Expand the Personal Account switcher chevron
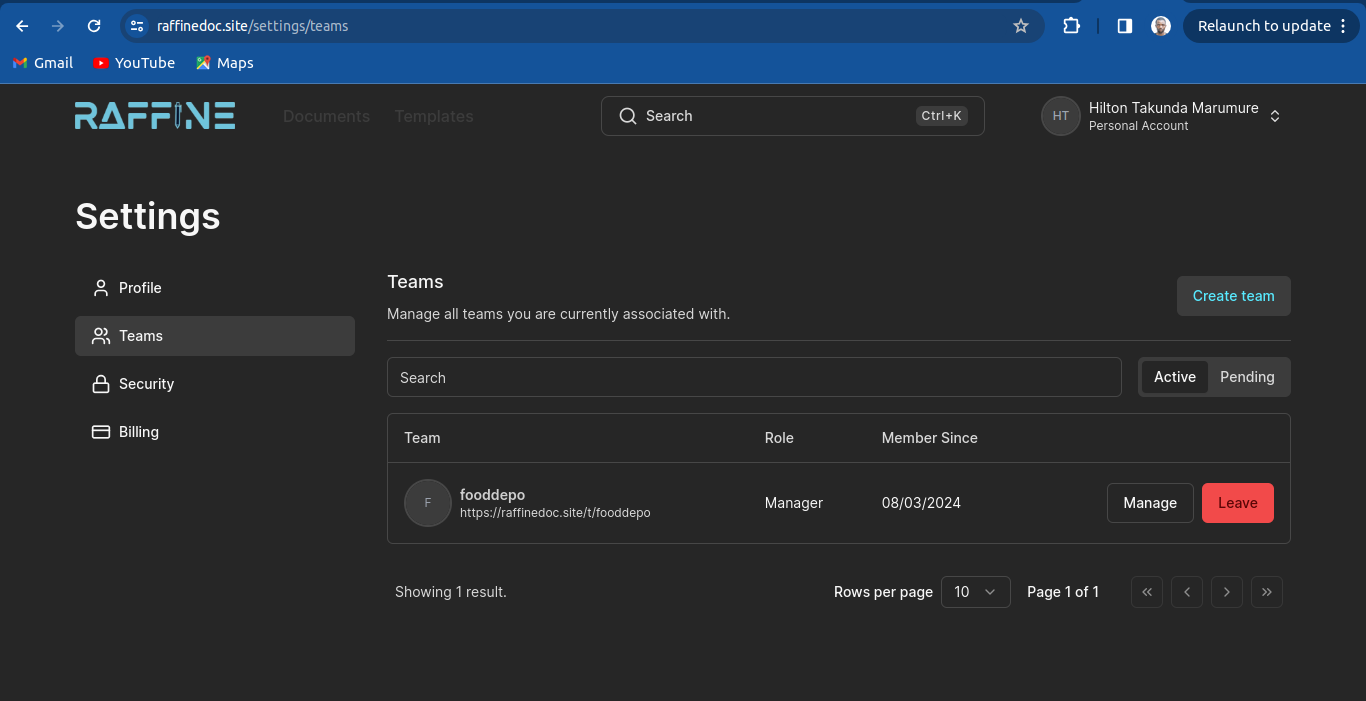The width and height of the screenshot is (1366, 701). point(1275,116)
